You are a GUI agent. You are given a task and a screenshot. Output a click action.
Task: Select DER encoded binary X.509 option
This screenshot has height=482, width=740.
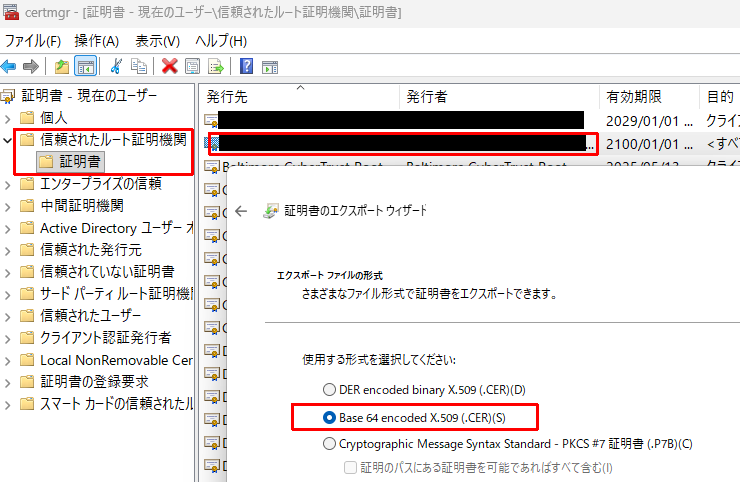coord(329,389)
